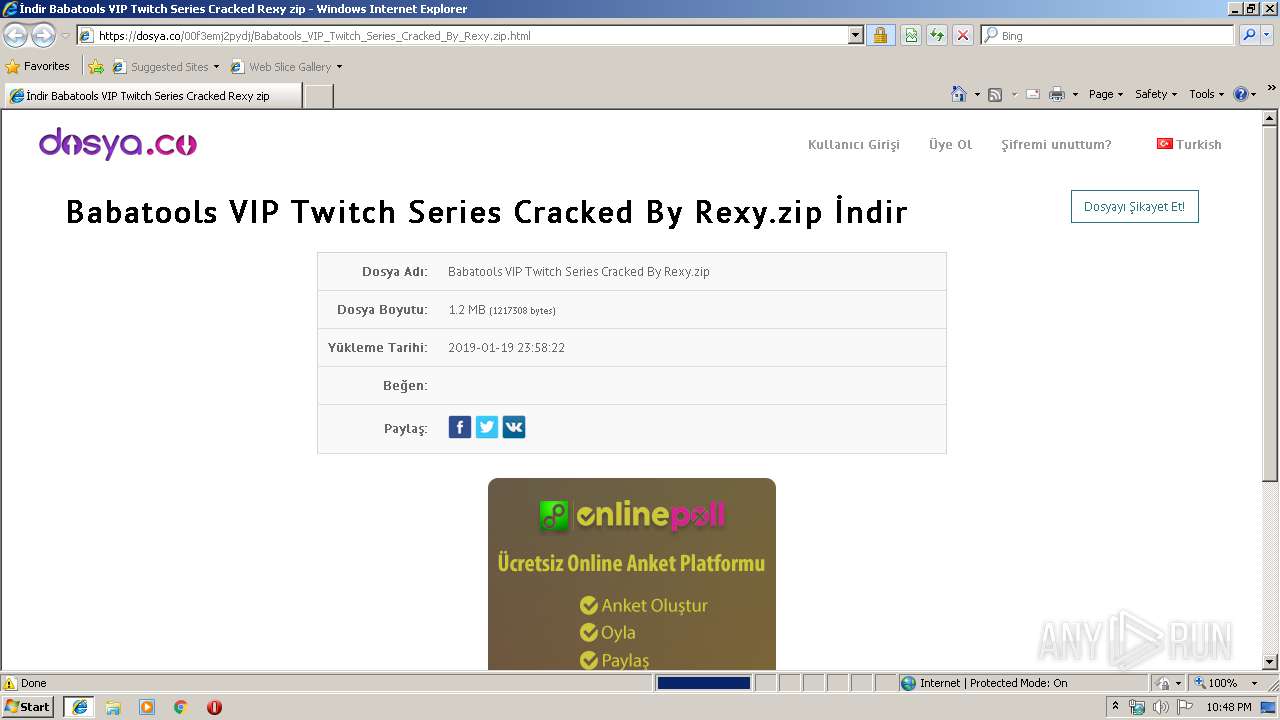Click the Bing search magnifier button
This screenshot has width=1280, height=720.
[1249, 36]
